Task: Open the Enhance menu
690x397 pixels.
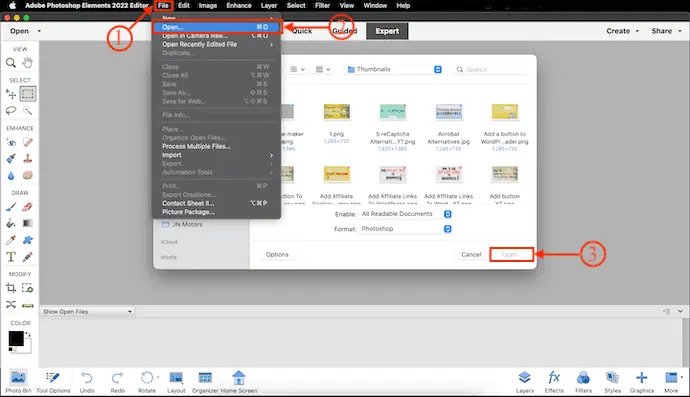Action: pos(239,6)
